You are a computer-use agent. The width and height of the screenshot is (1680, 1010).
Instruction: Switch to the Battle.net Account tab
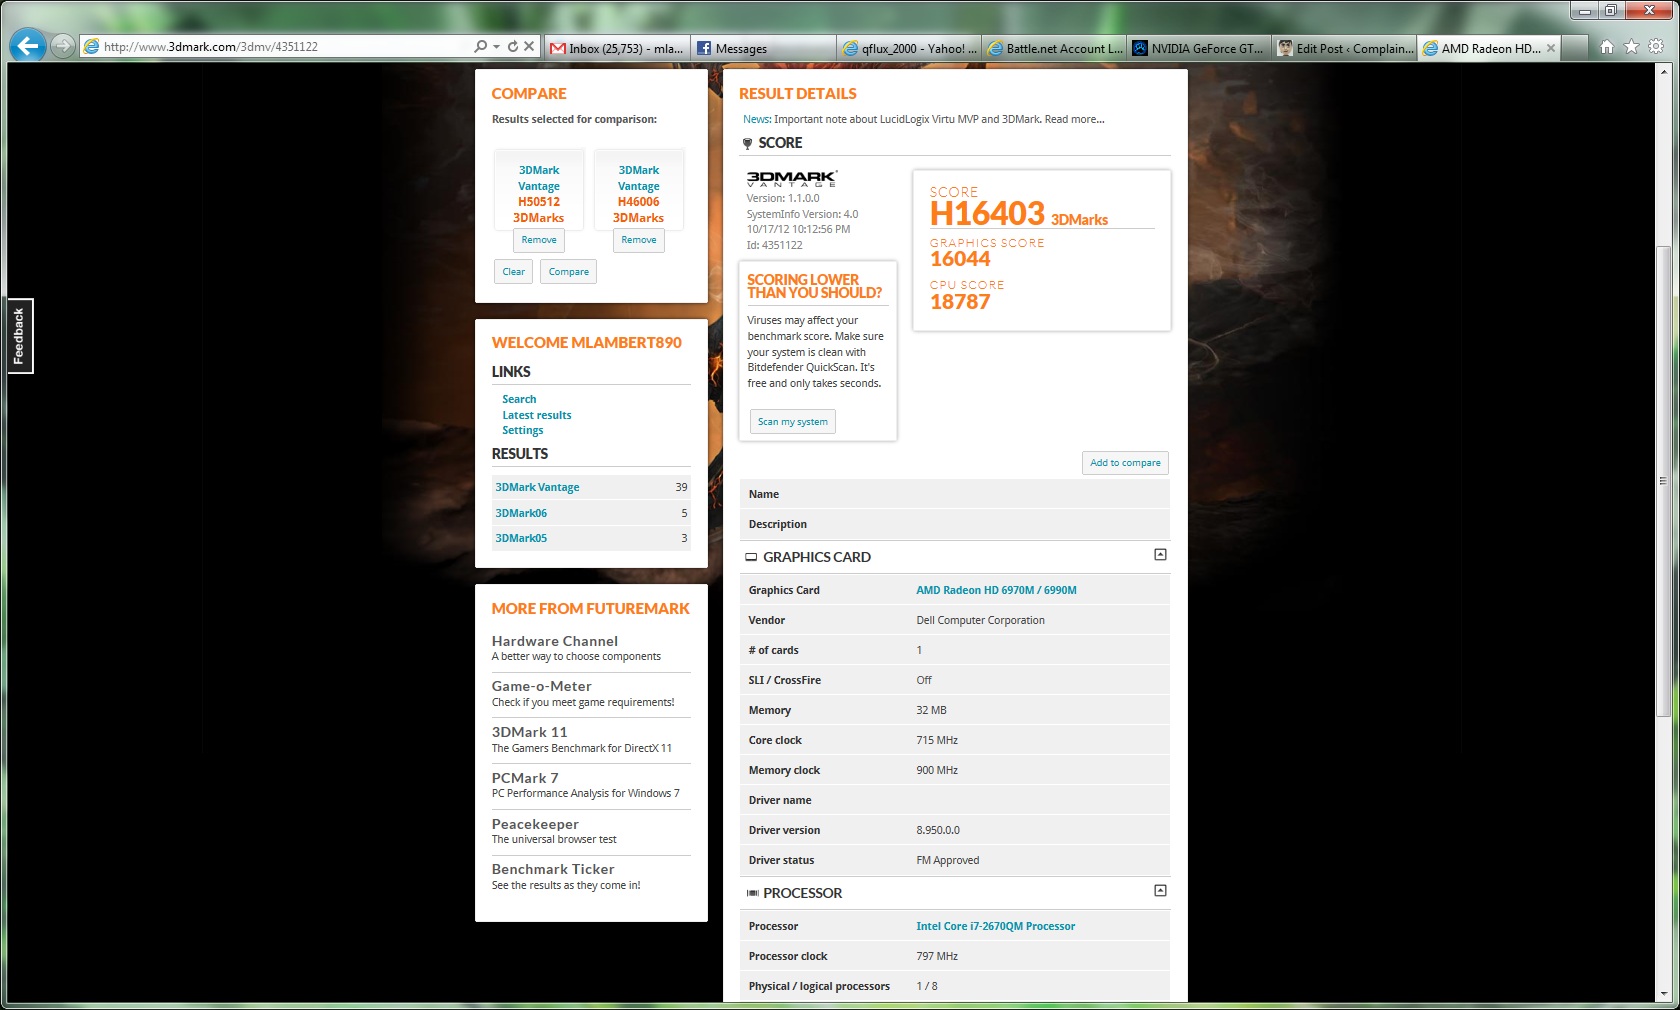click(x=1055, y=48)
